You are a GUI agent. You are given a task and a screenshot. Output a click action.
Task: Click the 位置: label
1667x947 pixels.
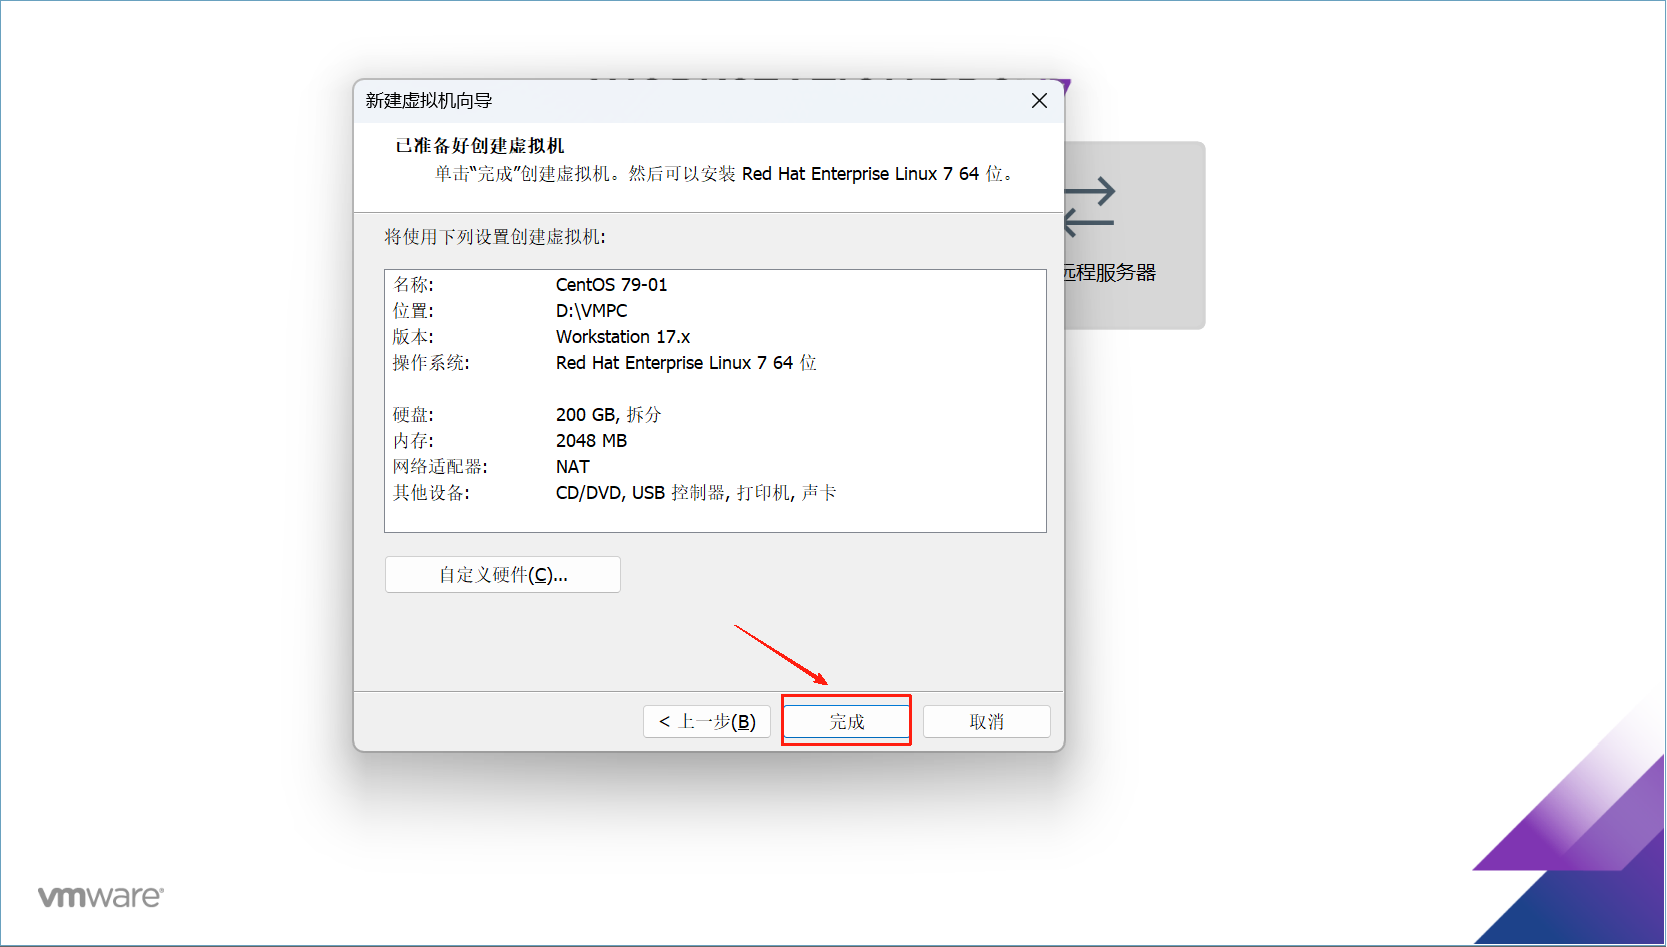pos(413,311)
